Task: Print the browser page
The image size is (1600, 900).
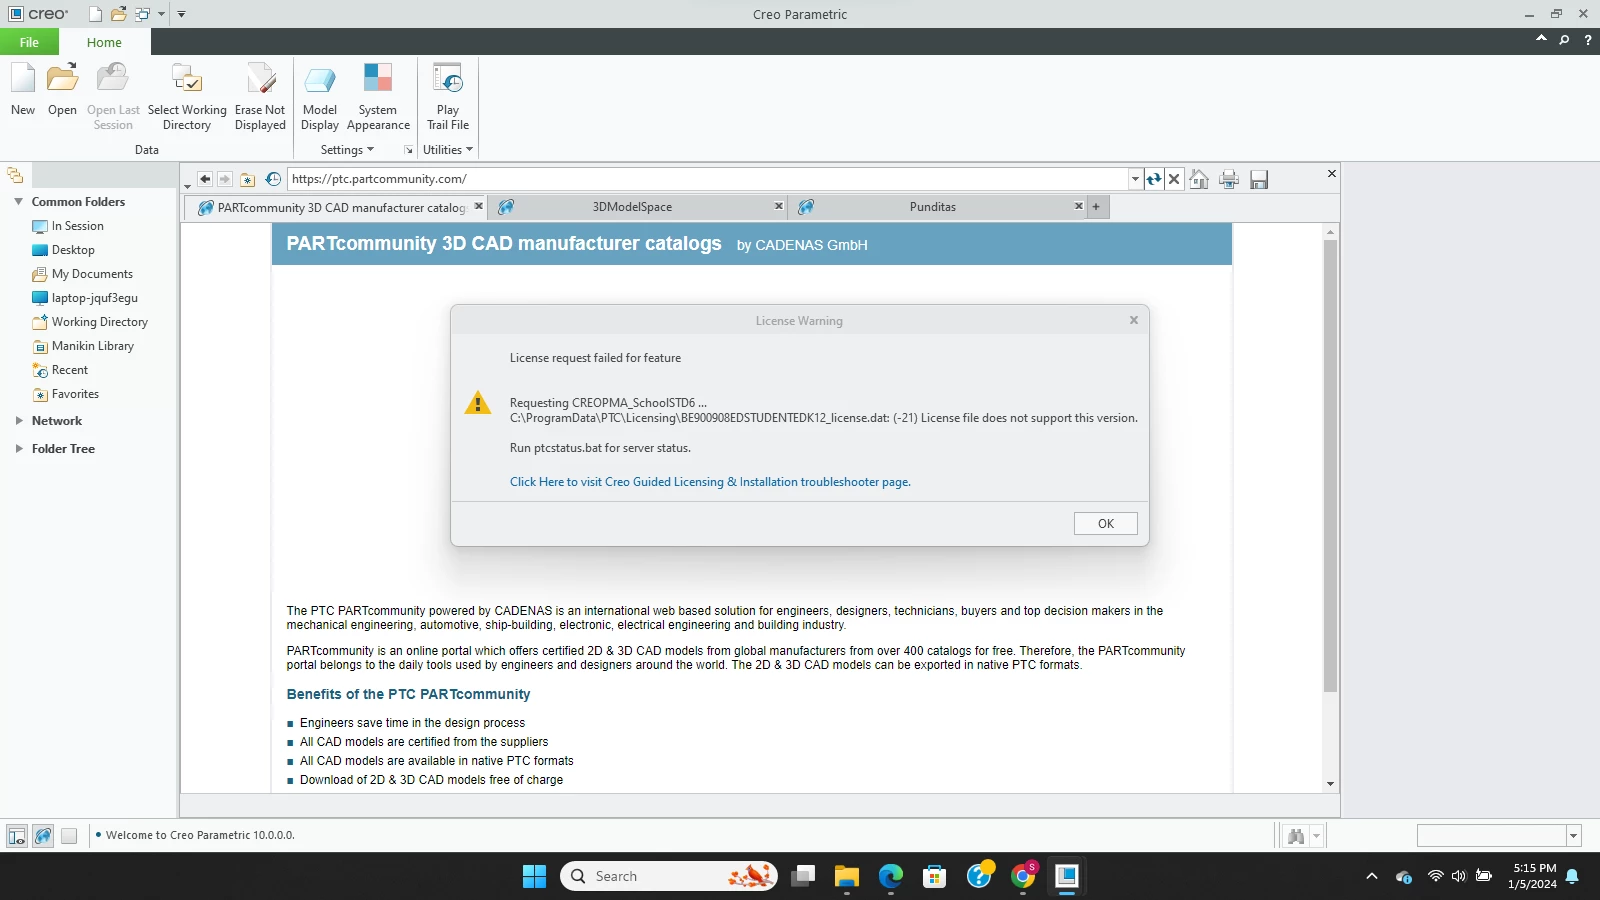Action: tap(1229, 179)
